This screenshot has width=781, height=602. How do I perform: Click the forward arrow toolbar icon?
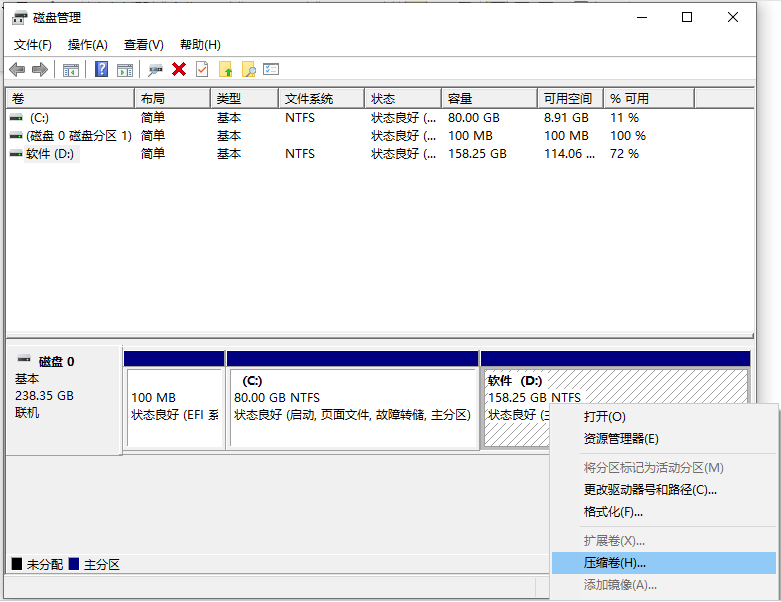pos(40,69)
